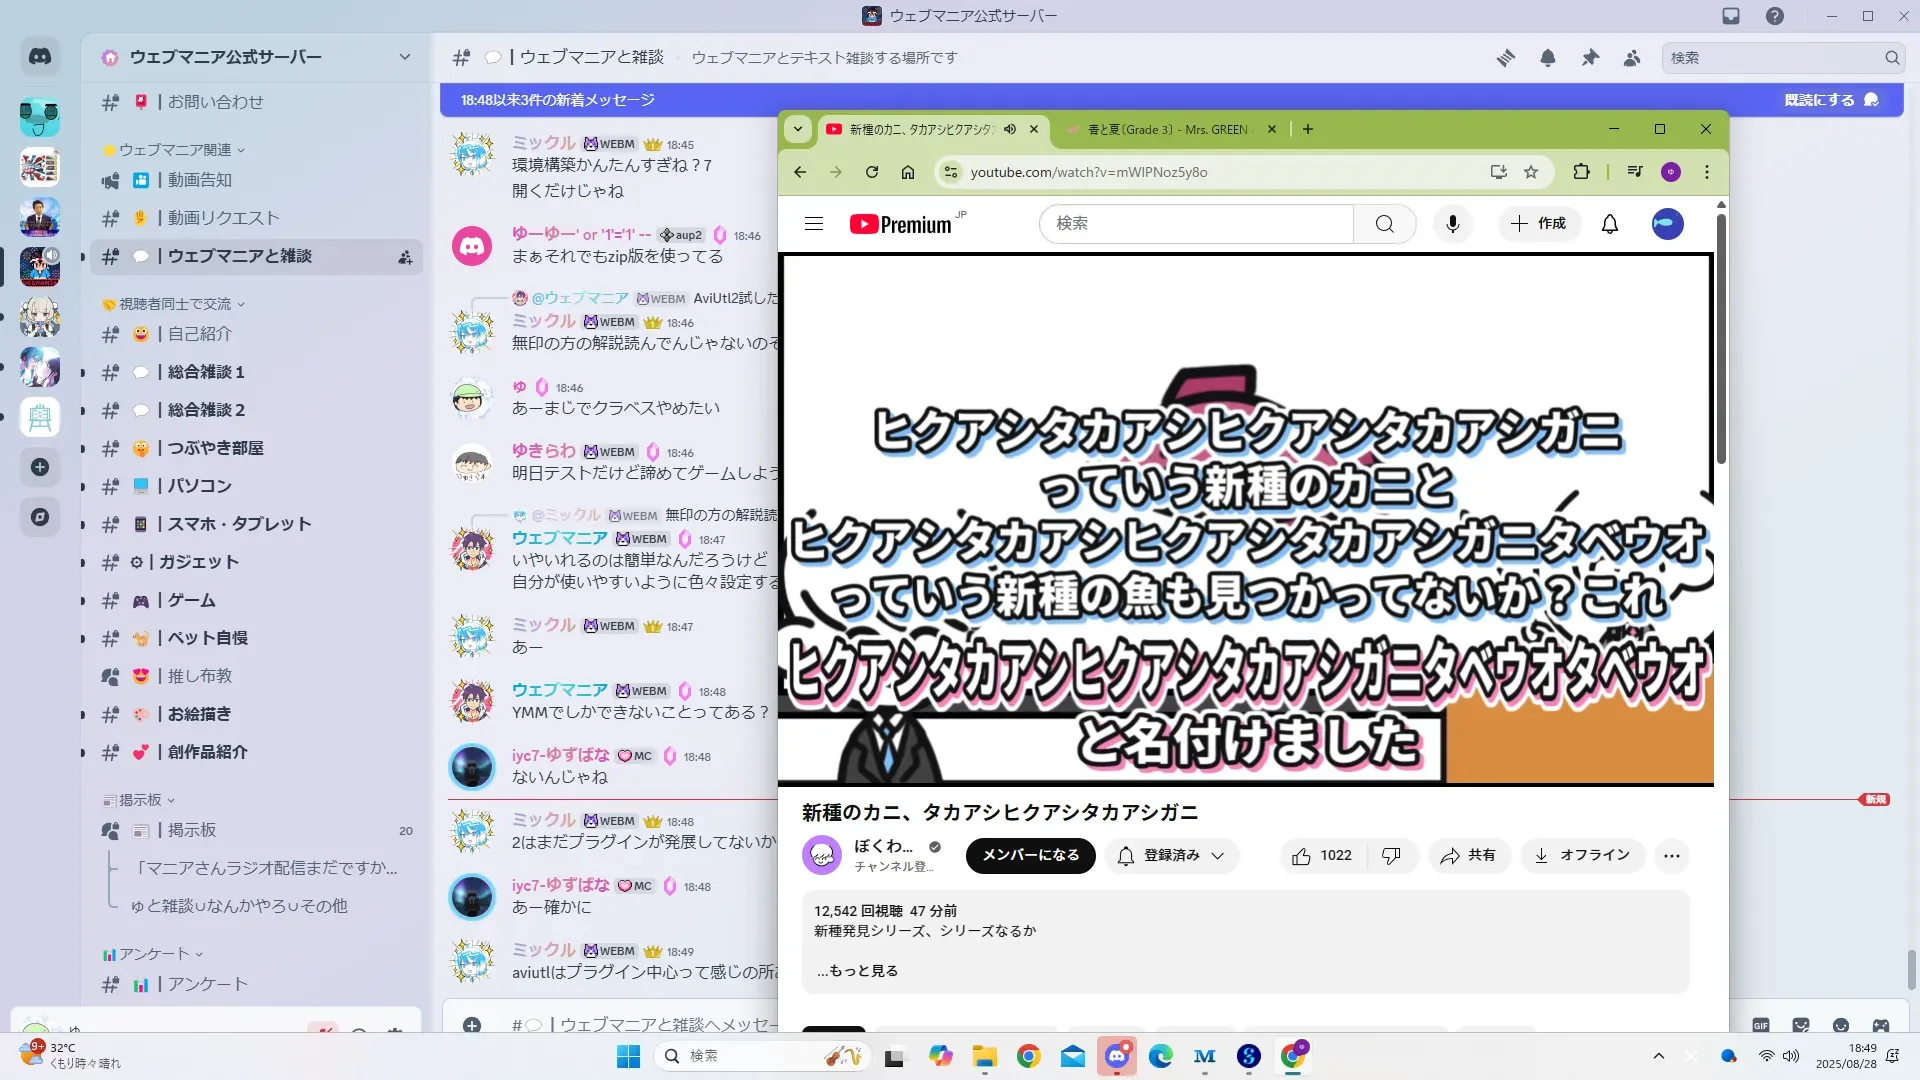Open the Chrome extensions puzzle icon
Screen dimensions: 1920x1080
click(1581, 172)
